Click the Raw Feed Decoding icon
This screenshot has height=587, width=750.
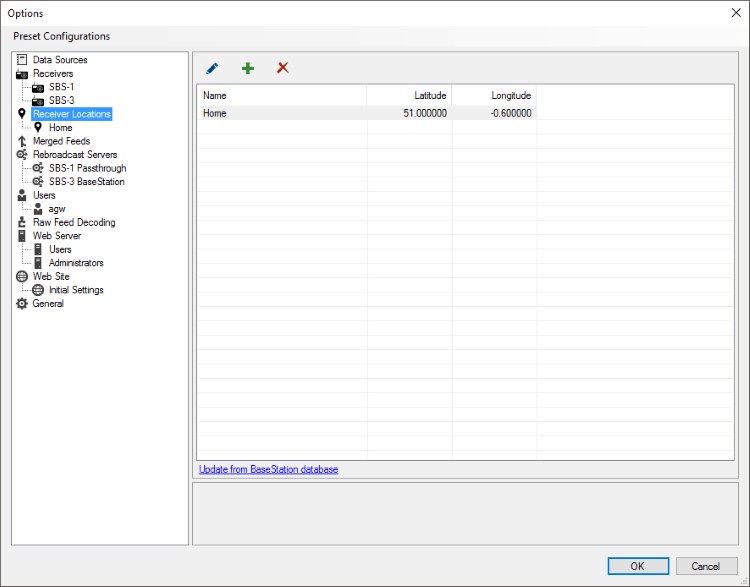[x=22, y=223]
